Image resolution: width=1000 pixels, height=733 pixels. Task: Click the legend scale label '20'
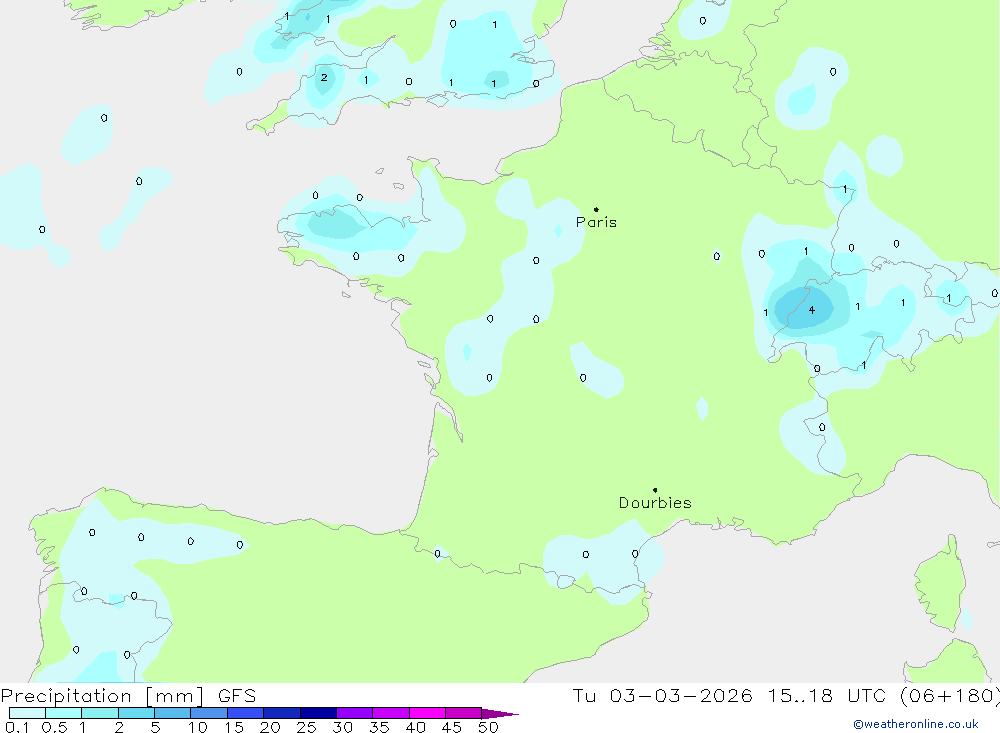coord(270,727)
